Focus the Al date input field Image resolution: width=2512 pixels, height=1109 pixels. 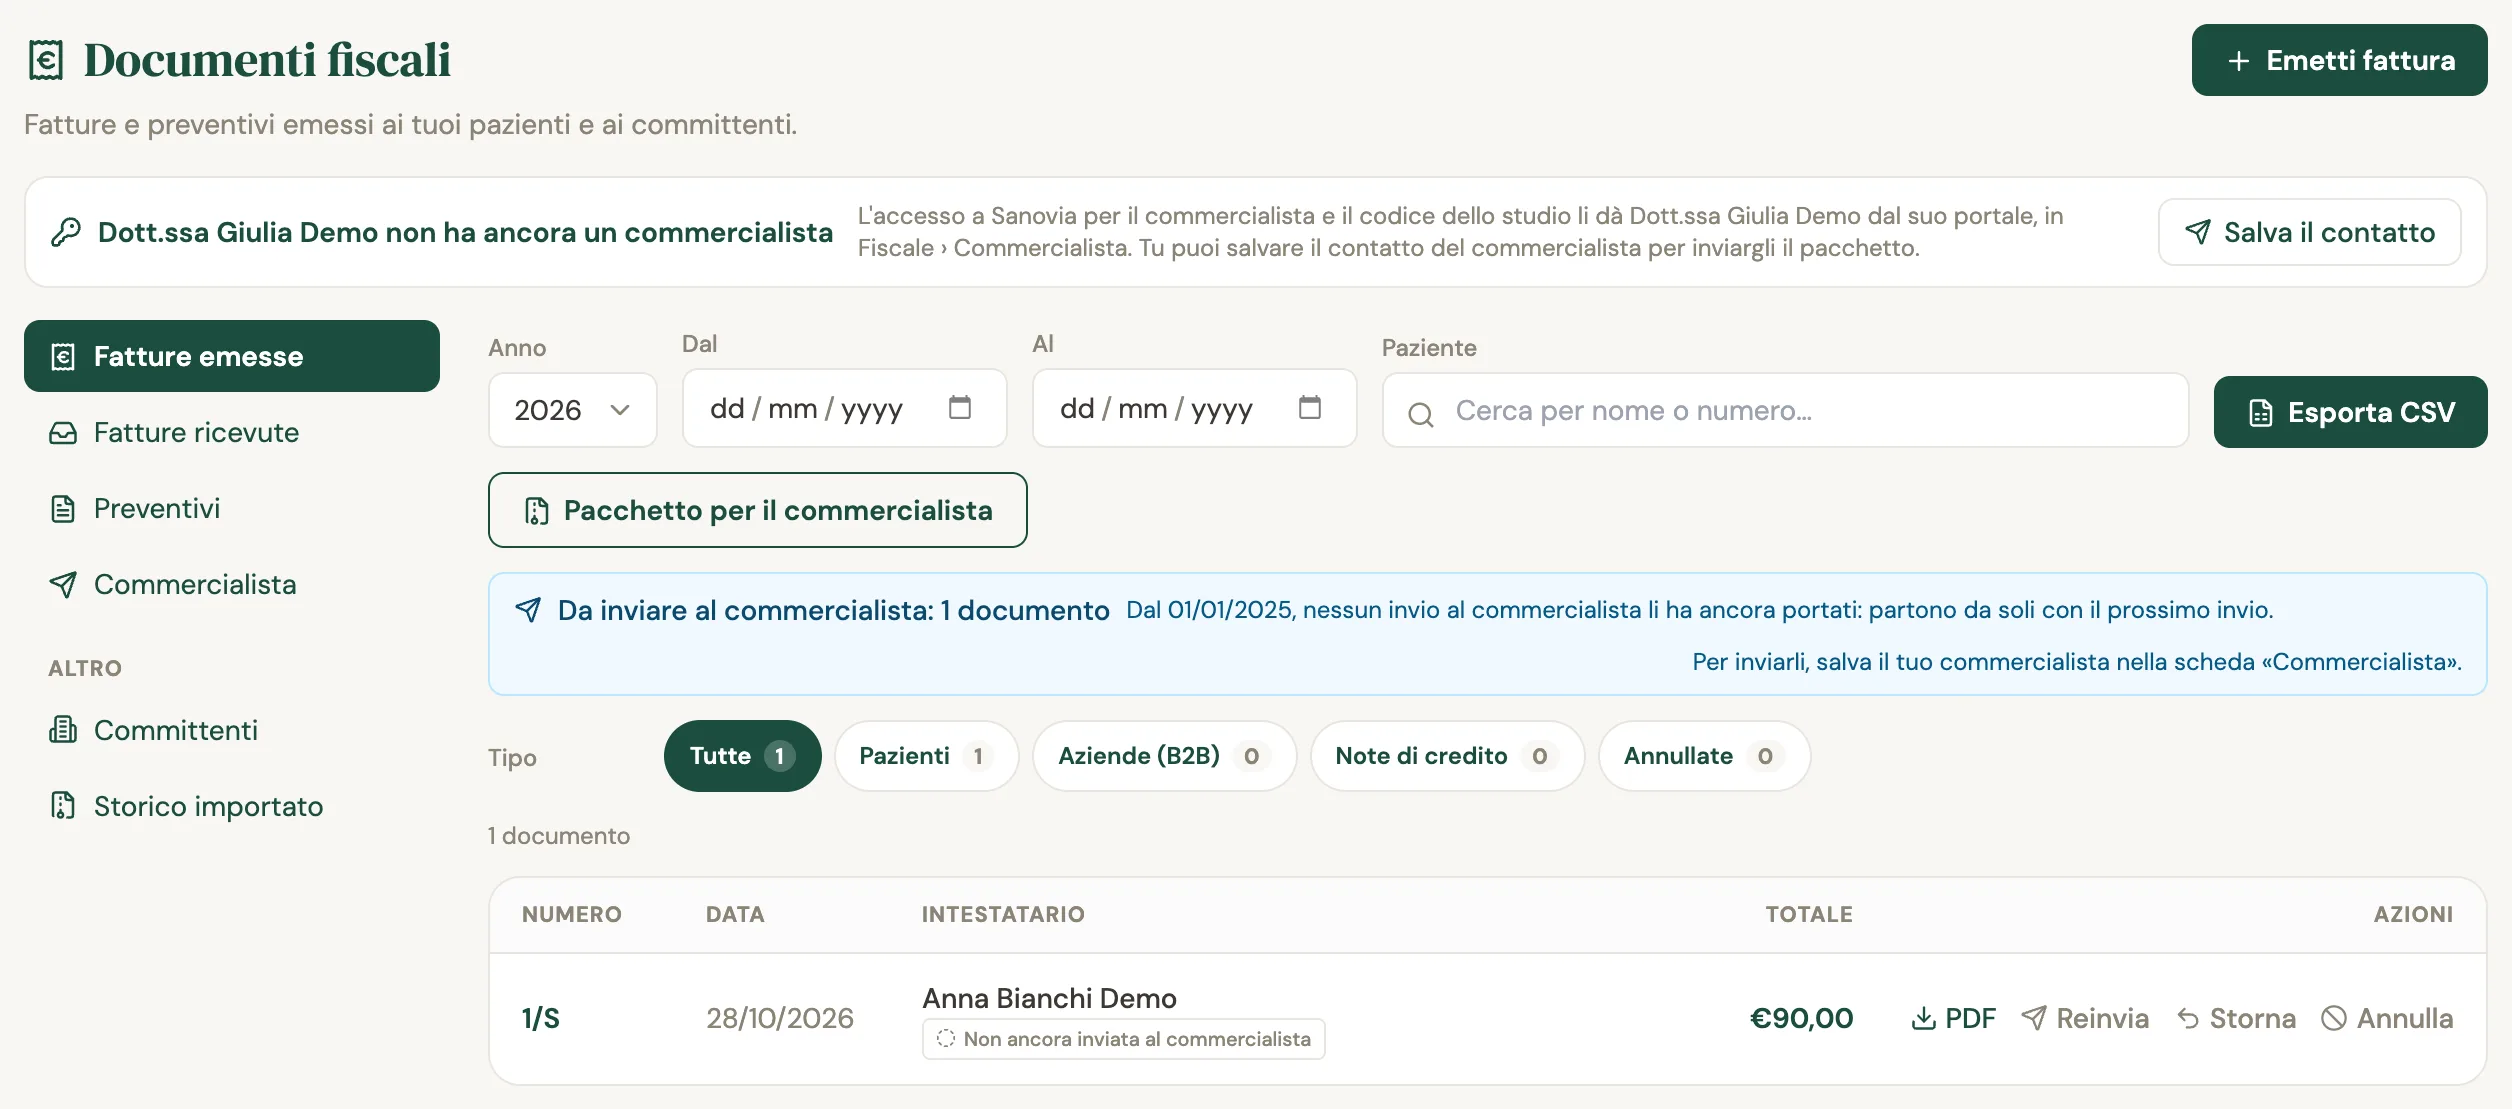(x=1194, y=408)
